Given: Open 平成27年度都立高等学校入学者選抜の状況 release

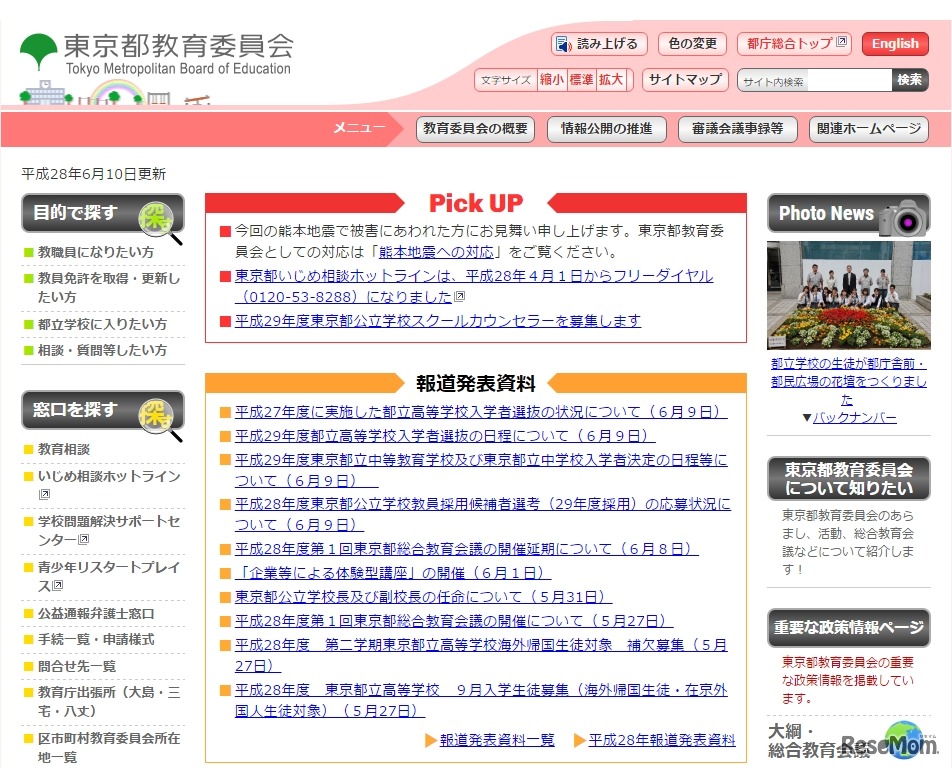Looking at the screenshot, I should point(481,412).
